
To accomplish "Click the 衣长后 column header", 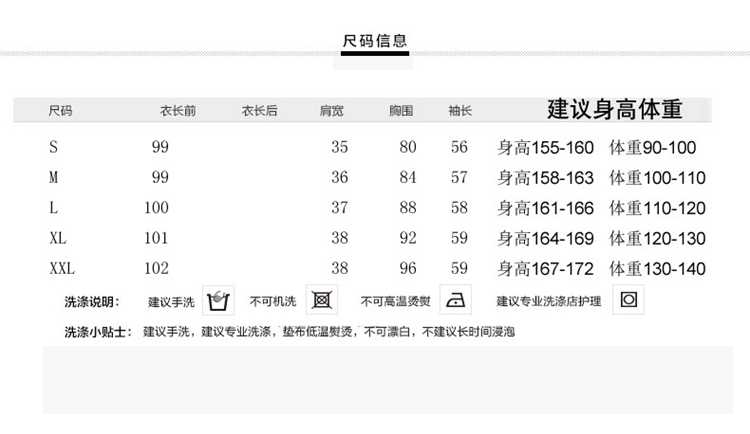I will coord(260,111).
